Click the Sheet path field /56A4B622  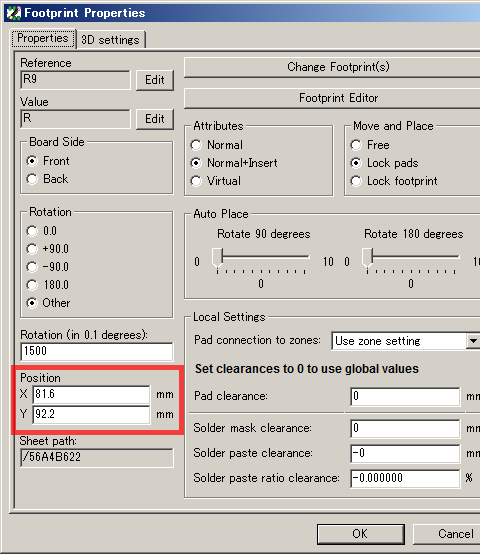point(97,457)
